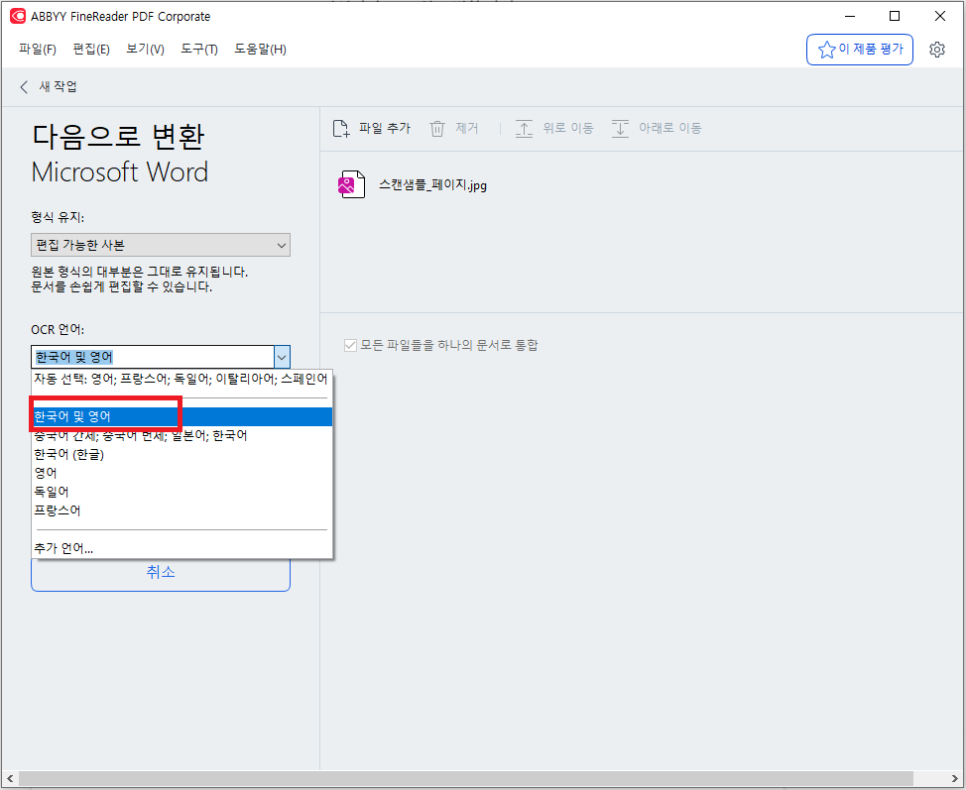
Task: Select 프랑스어 language option
Action: pyautogui.click(x=181, y=510)
